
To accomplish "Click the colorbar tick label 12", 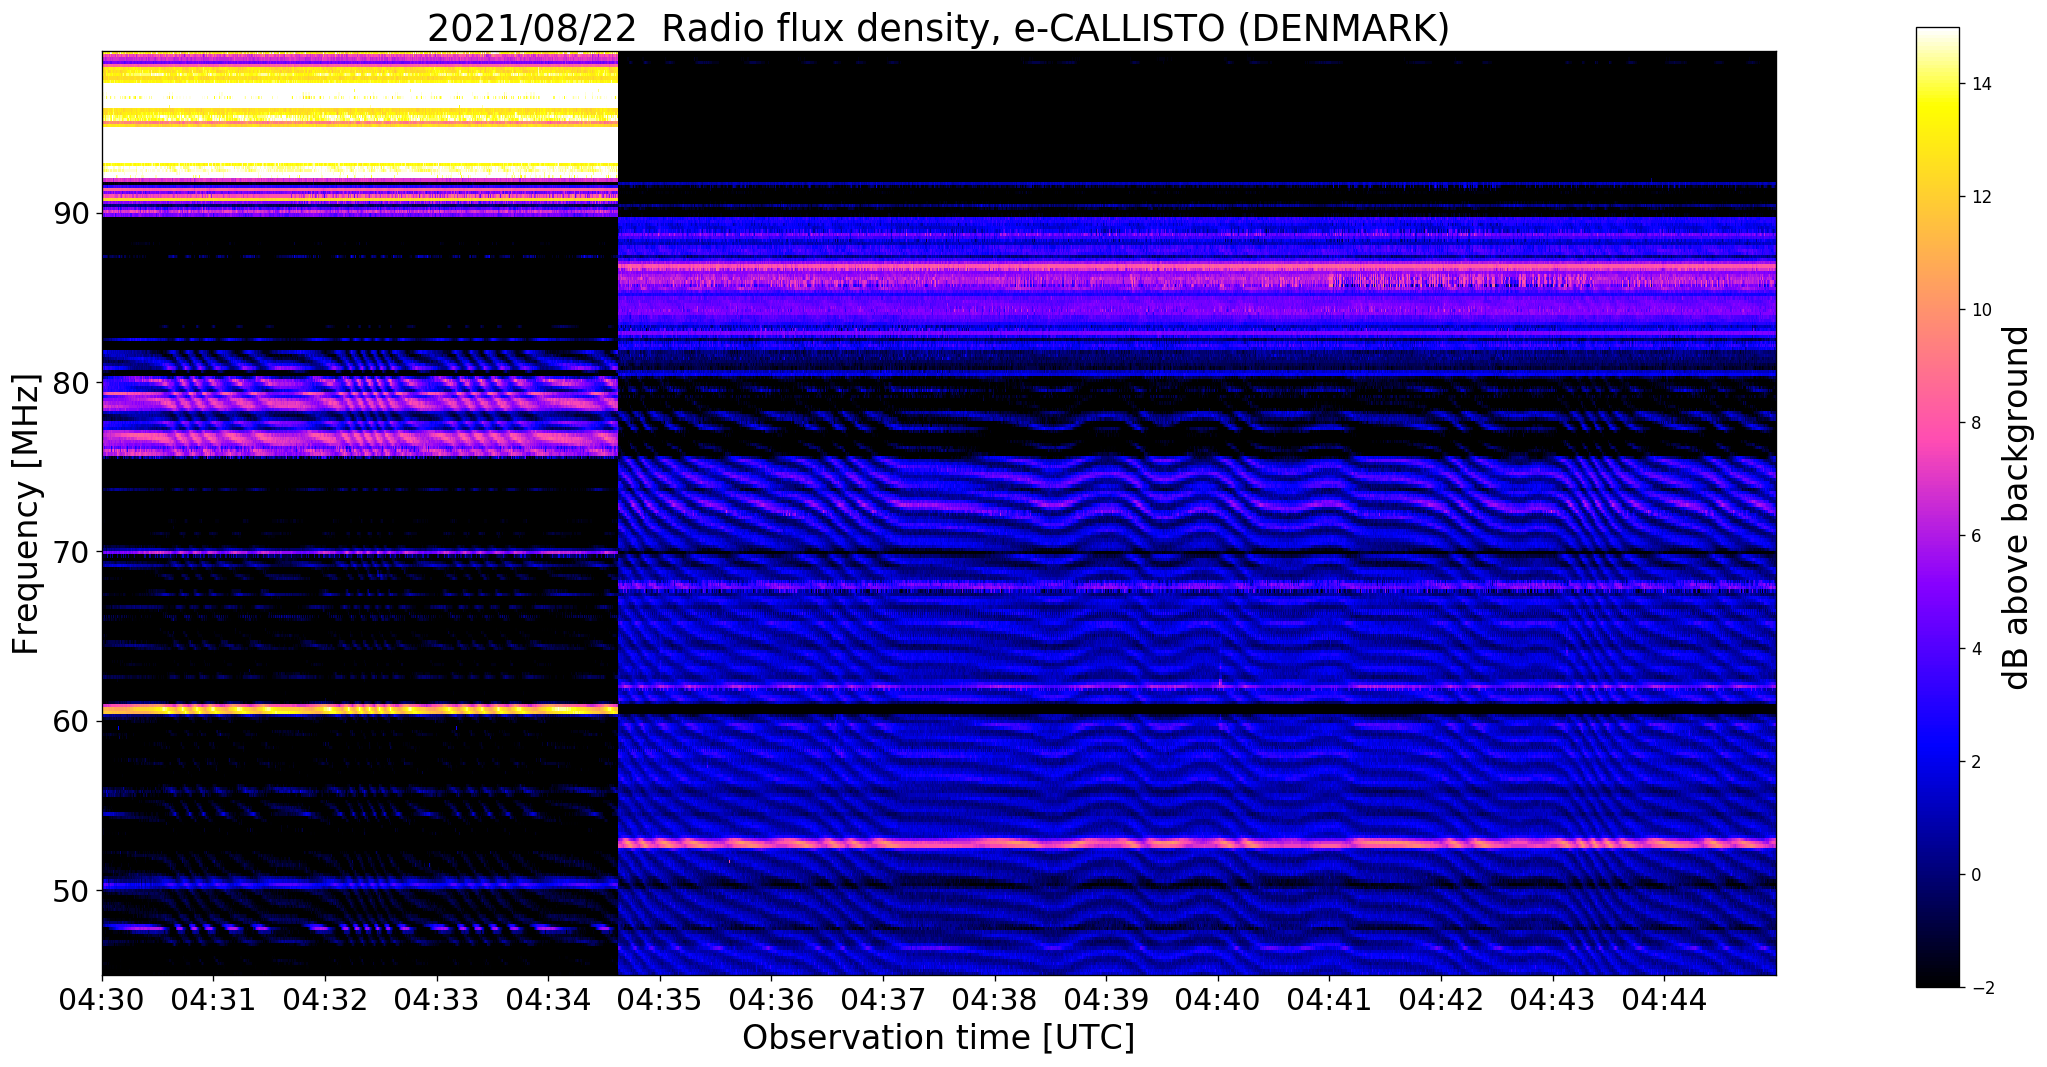I will tap(1980, 197).
